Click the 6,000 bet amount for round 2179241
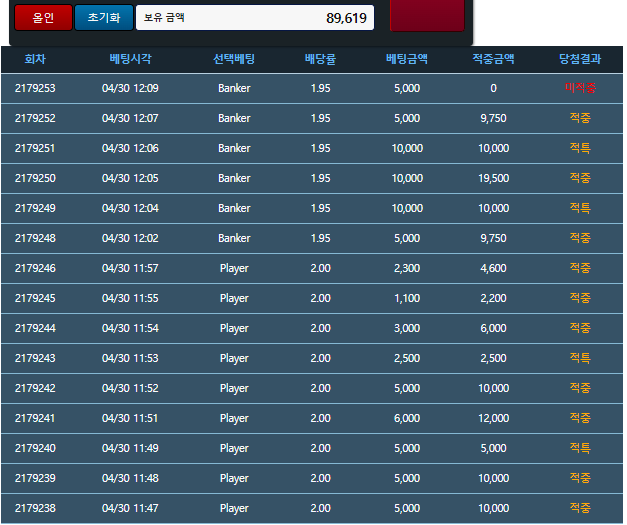Screen dimensions: 627x525 pyautogui.click(x=407, y=419)
